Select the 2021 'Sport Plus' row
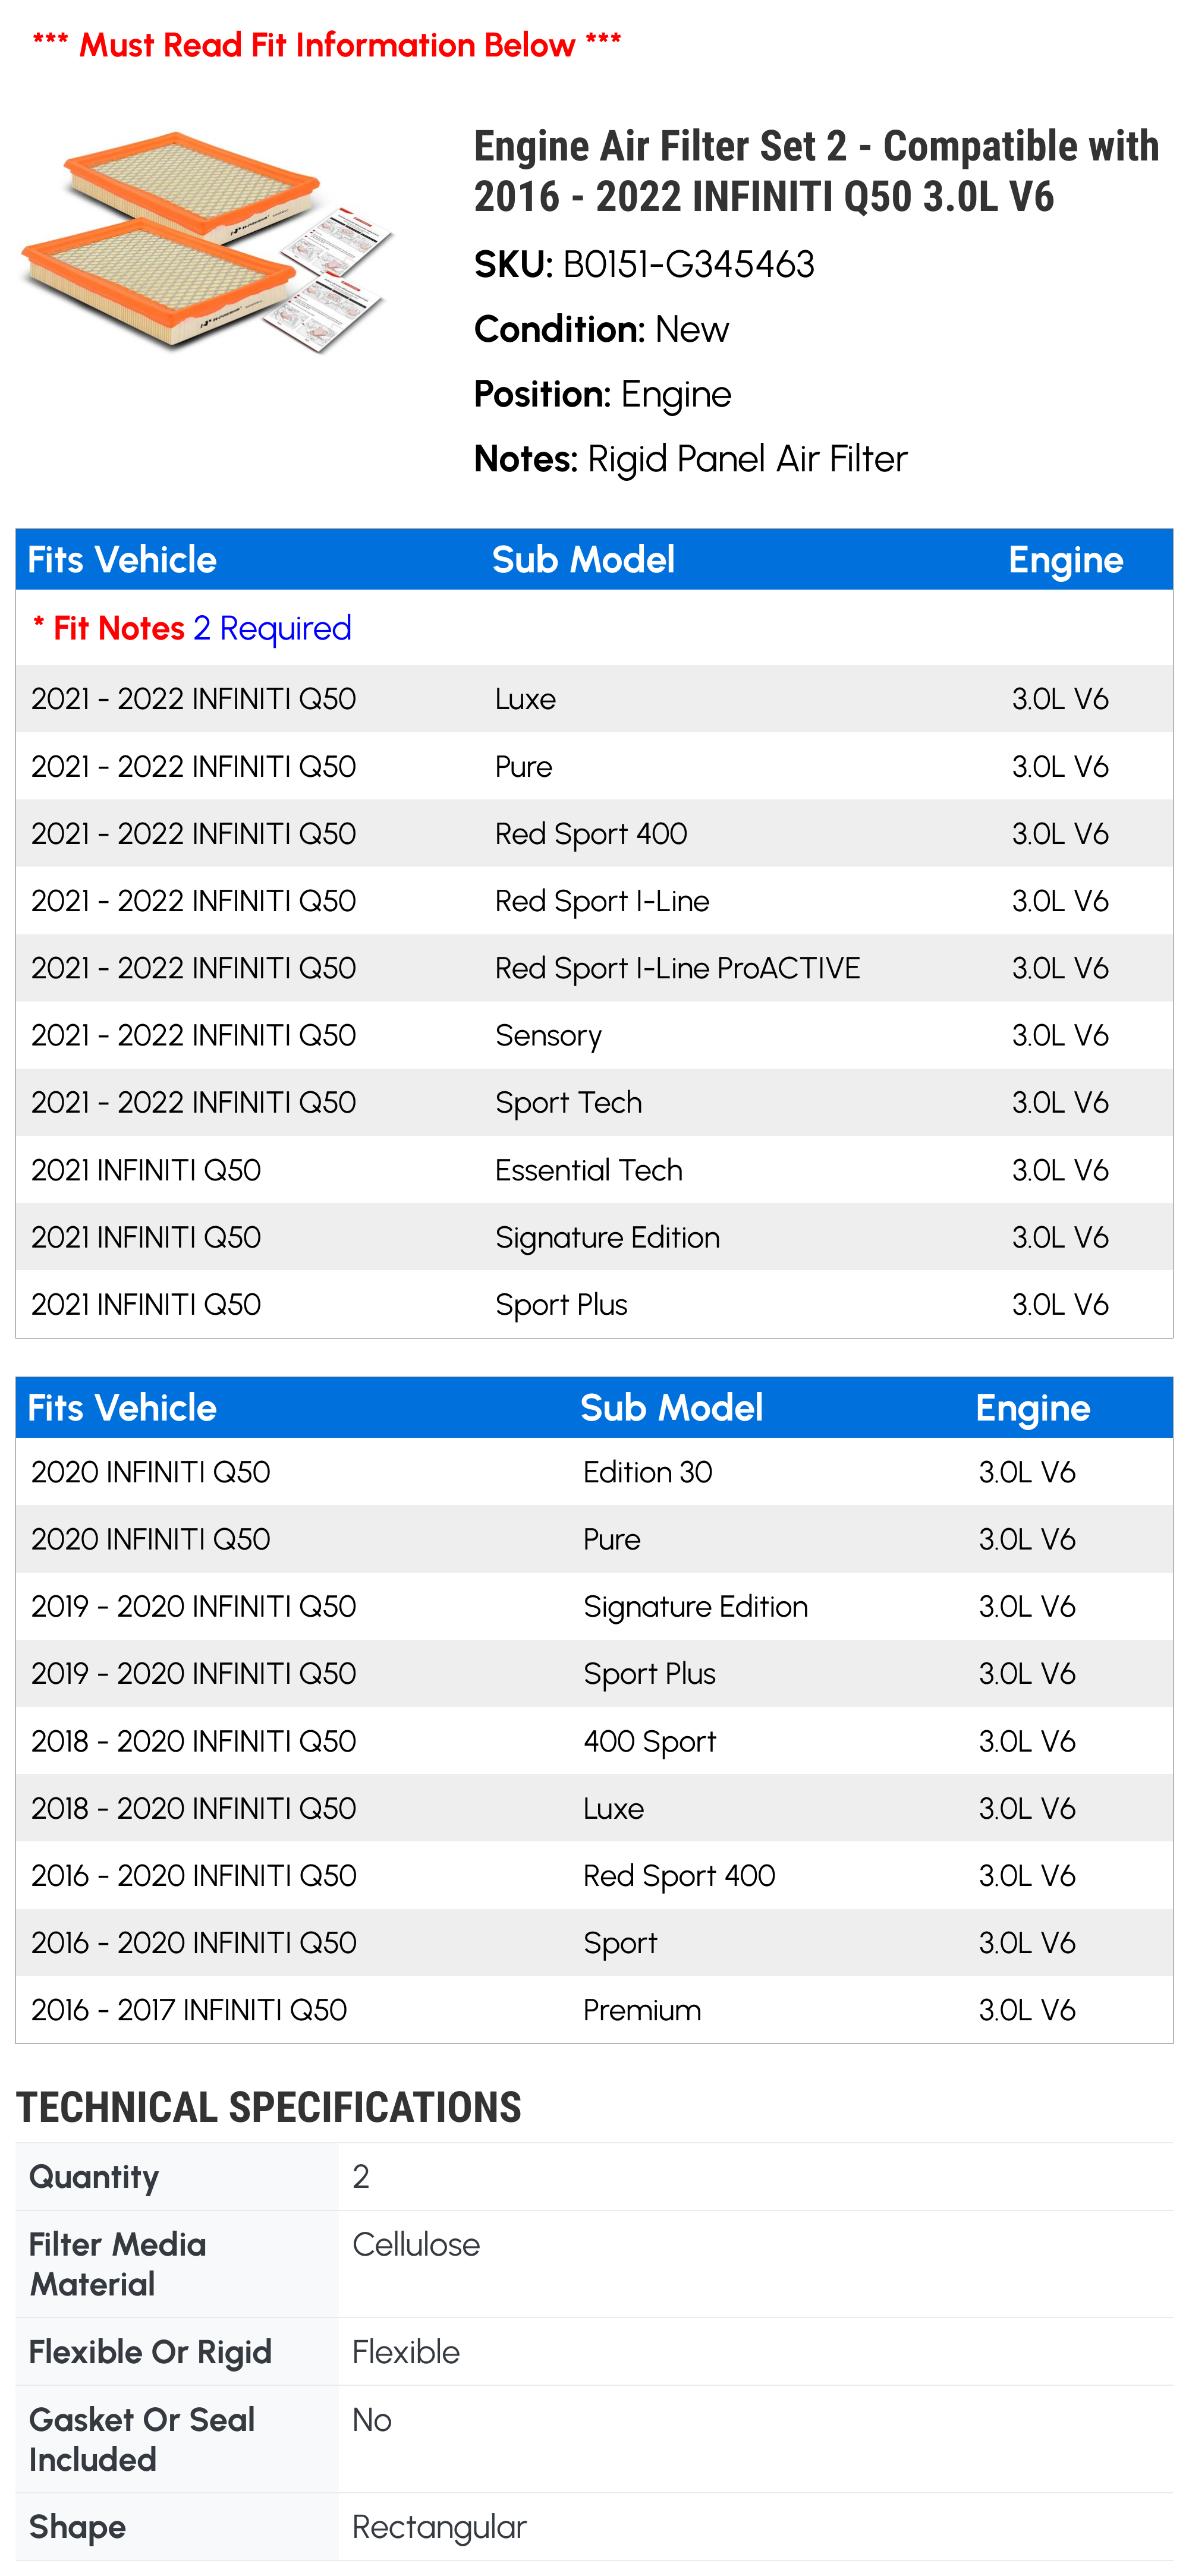Screen dimensions: 1189x2576 594,1304
